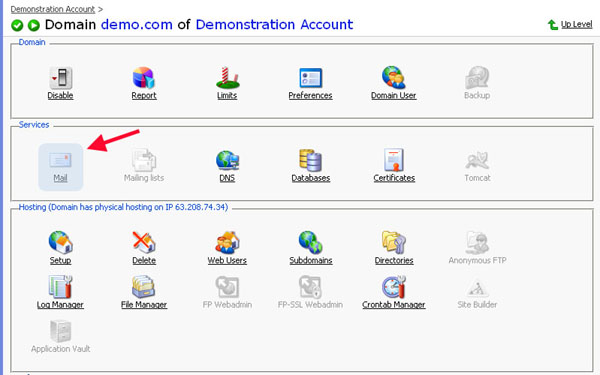
Task: Click the Disable switch icon
Action: [x=61, y=78]
